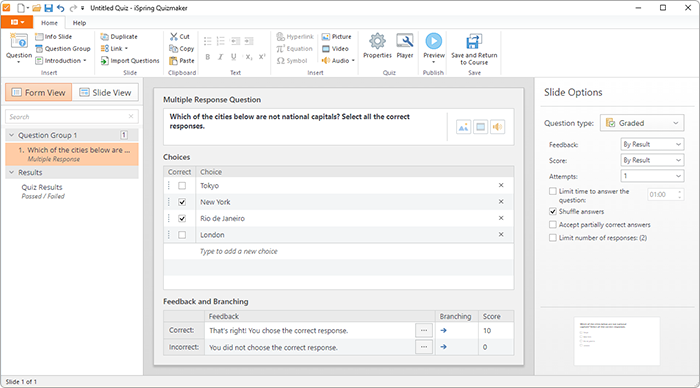700x388 pixels.
Task: Switch to Form View
Action: 38,92
